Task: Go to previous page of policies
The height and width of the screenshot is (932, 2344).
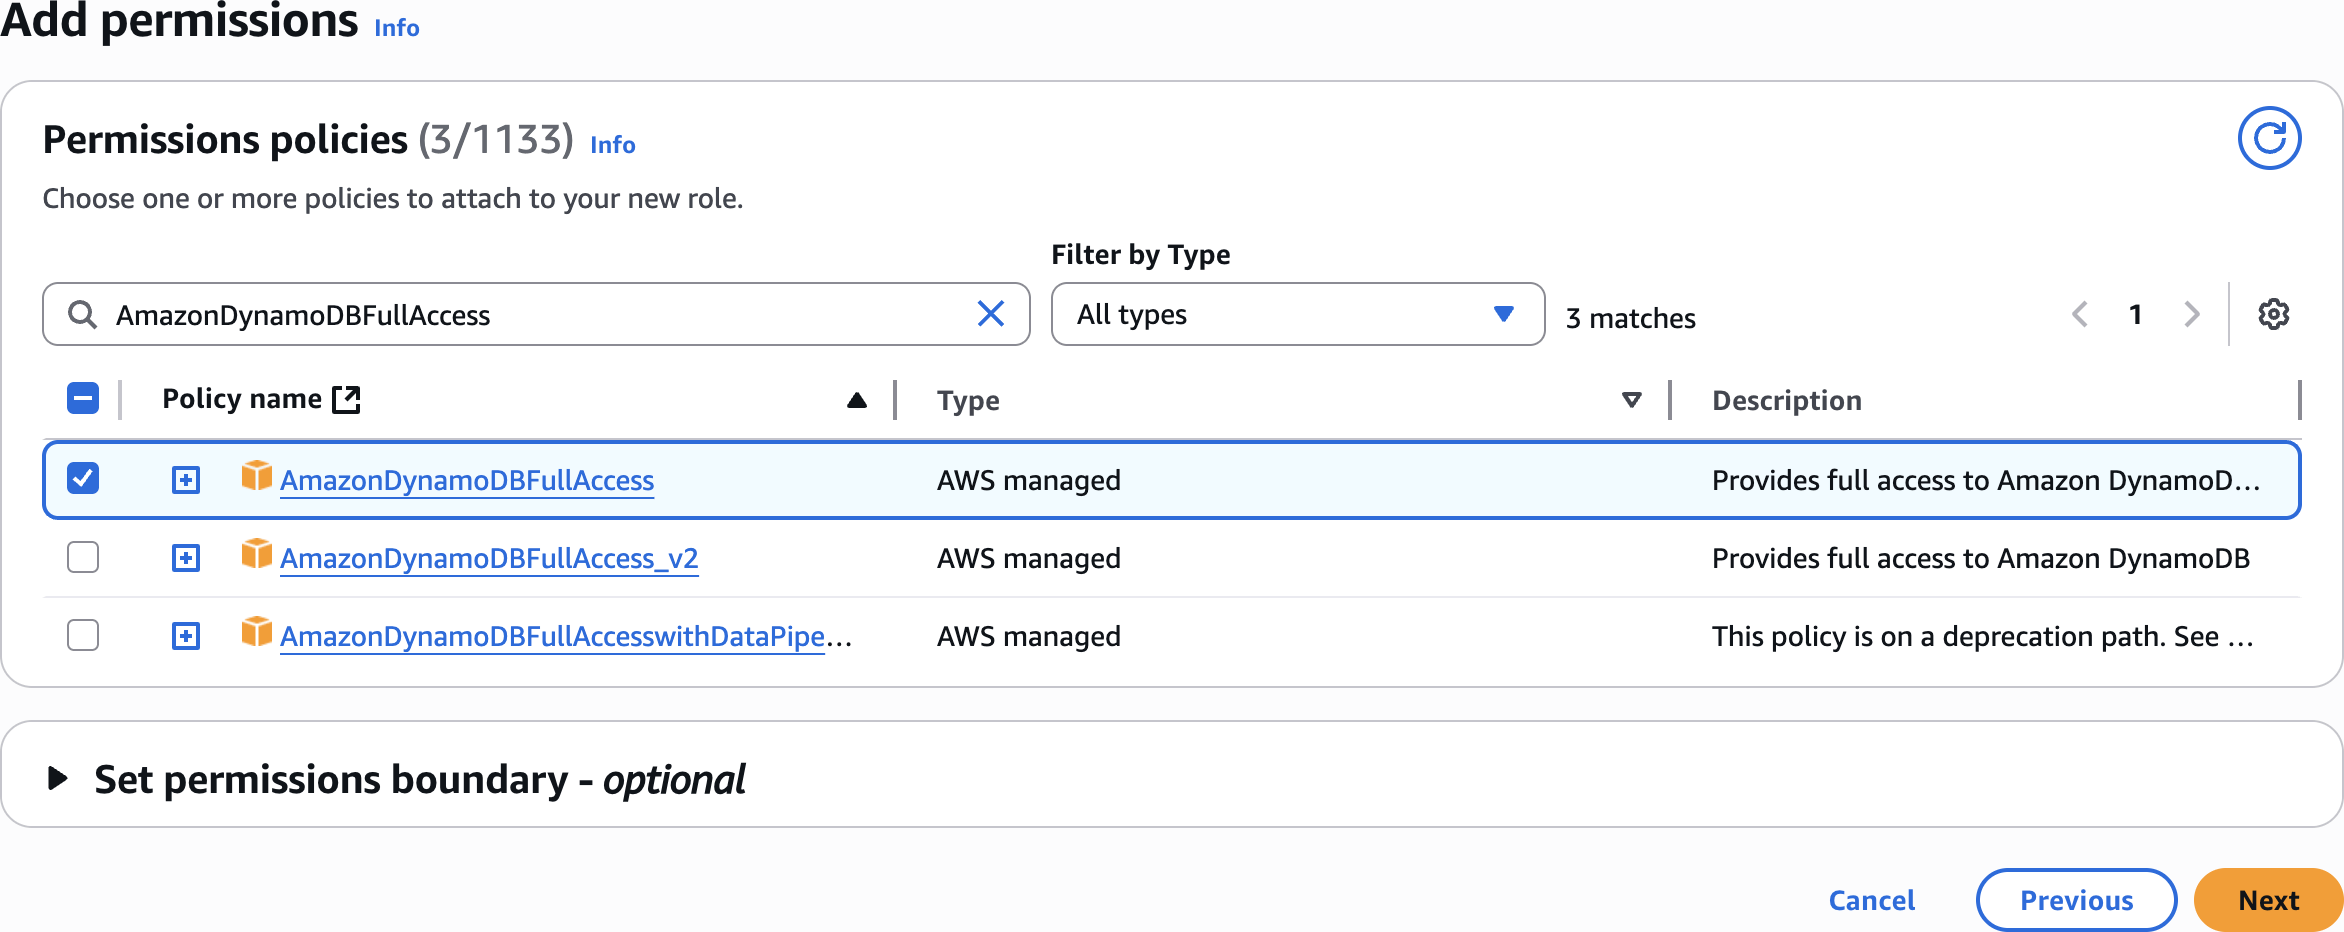Action: pos(2080,314)
